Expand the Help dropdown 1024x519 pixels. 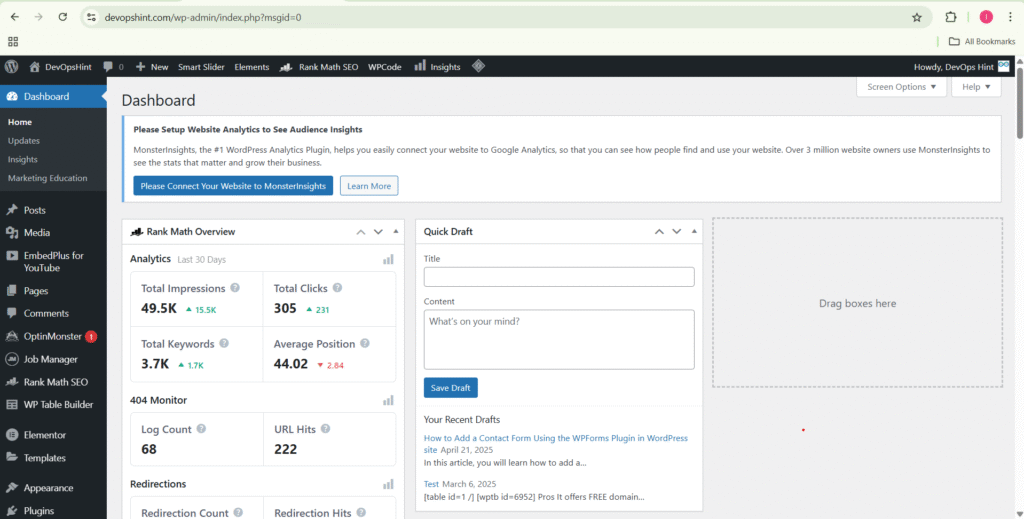coord(976,87)
